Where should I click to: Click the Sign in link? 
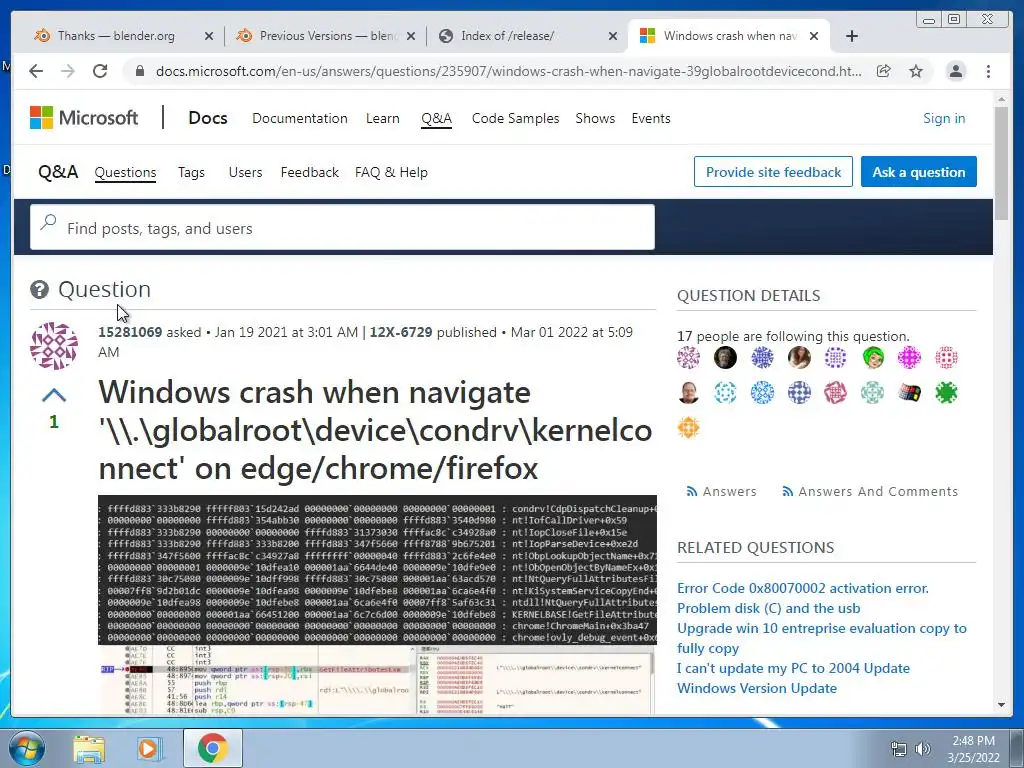click(x=944, y=118)
